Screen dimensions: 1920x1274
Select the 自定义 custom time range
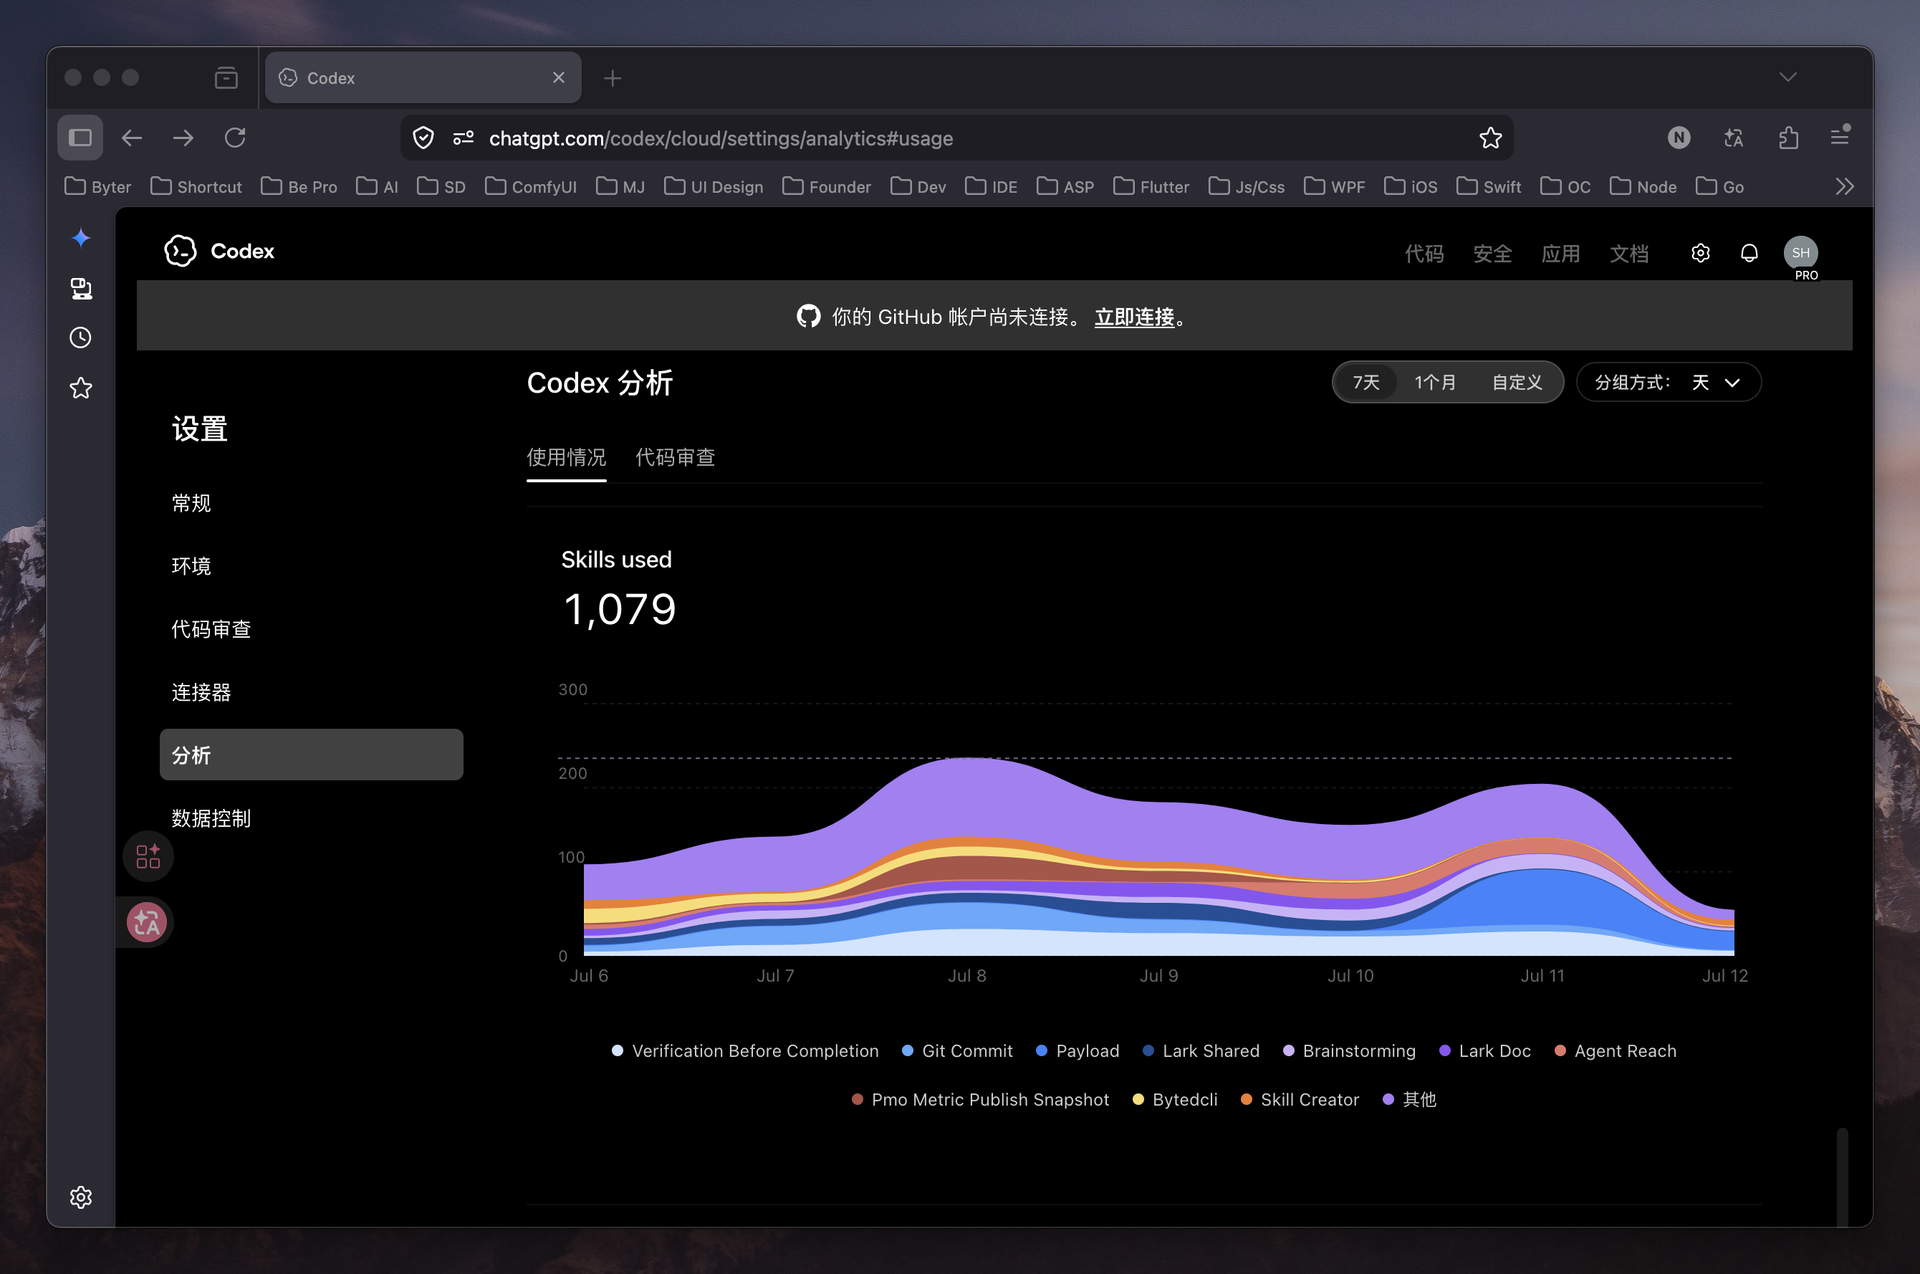(1516, 383)
